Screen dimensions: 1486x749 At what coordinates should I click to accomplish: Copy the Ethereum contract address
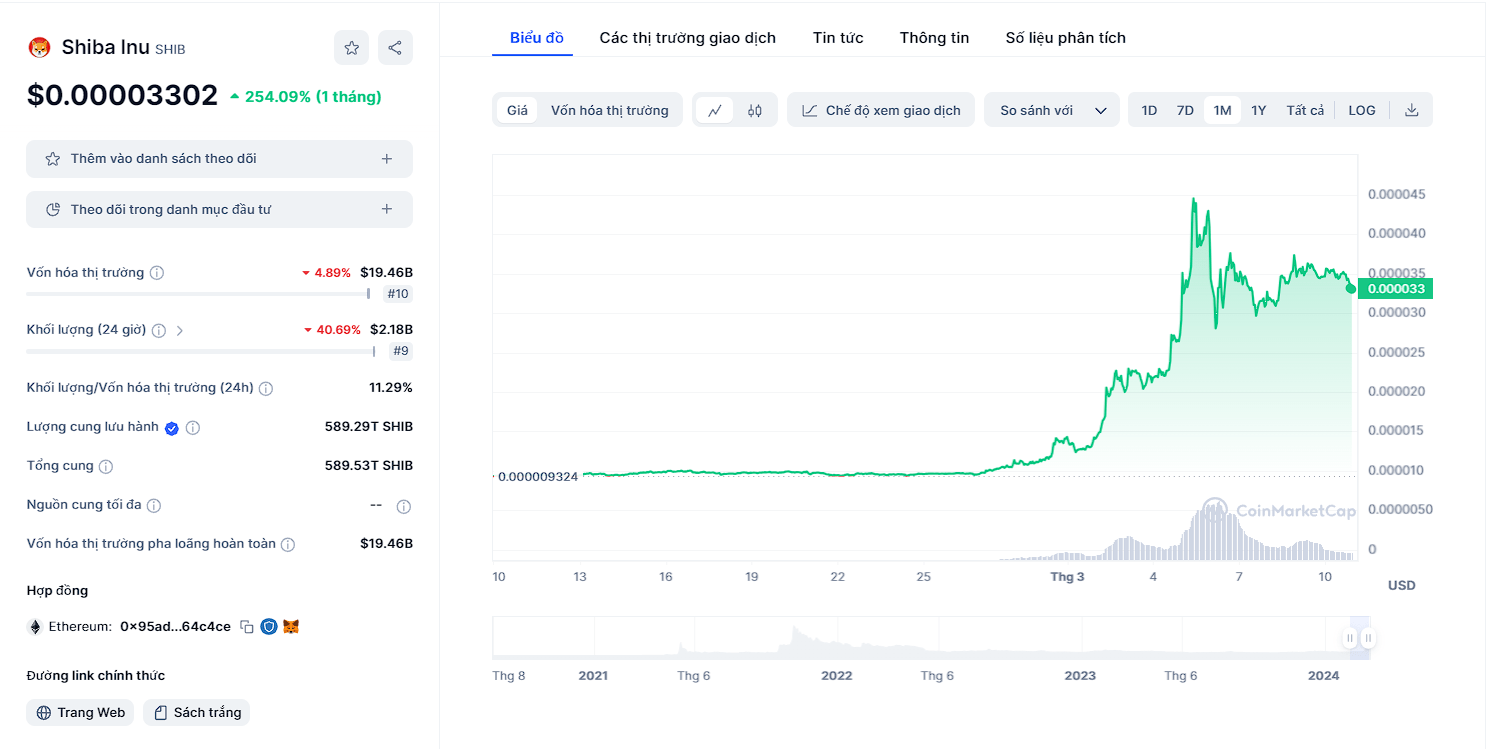tap(247, 627)
